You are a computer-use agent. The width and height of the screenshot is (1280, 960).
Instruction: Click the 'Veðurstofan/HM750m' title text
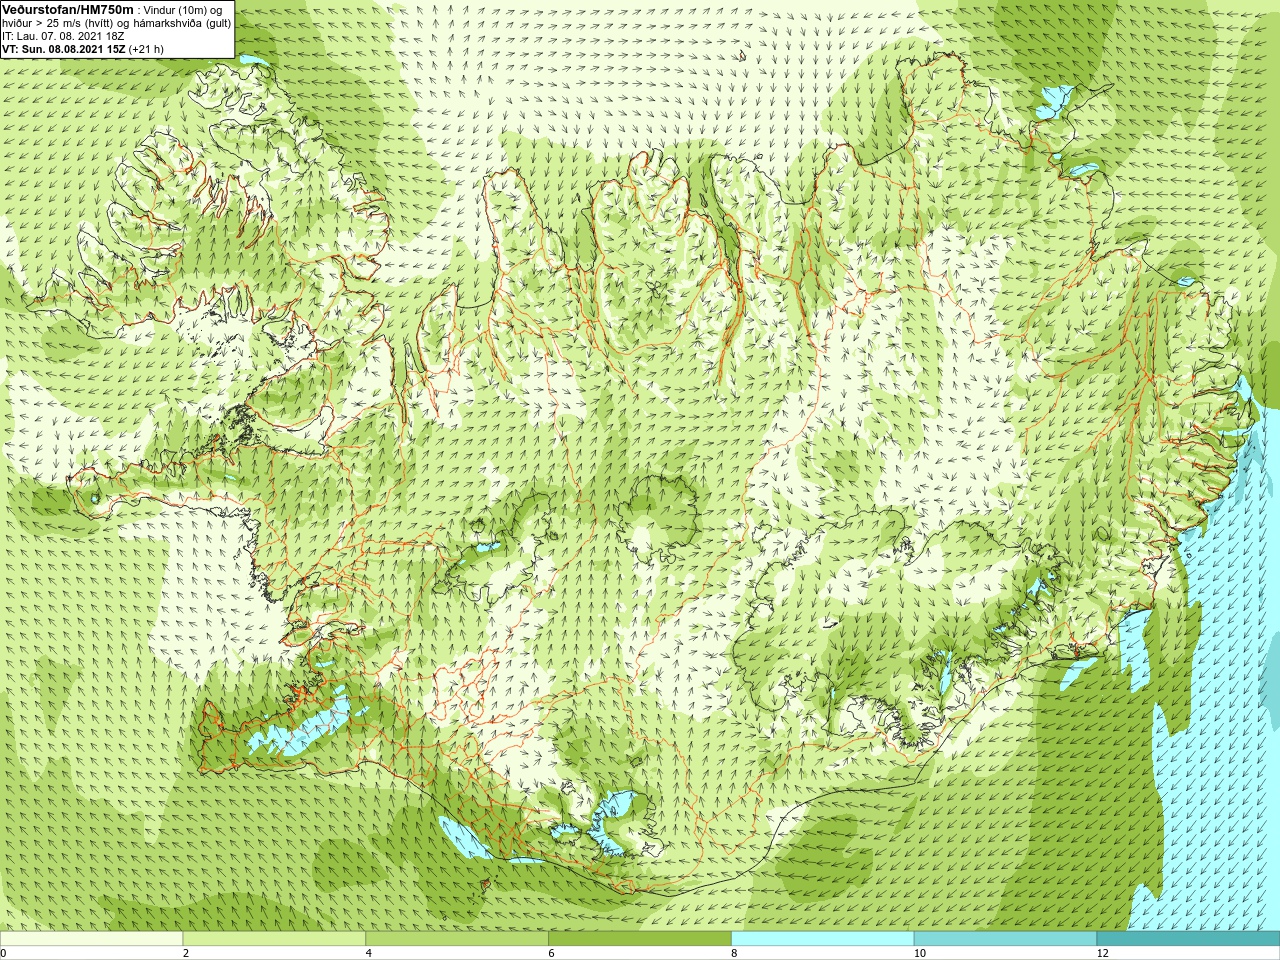pos(68,9)
